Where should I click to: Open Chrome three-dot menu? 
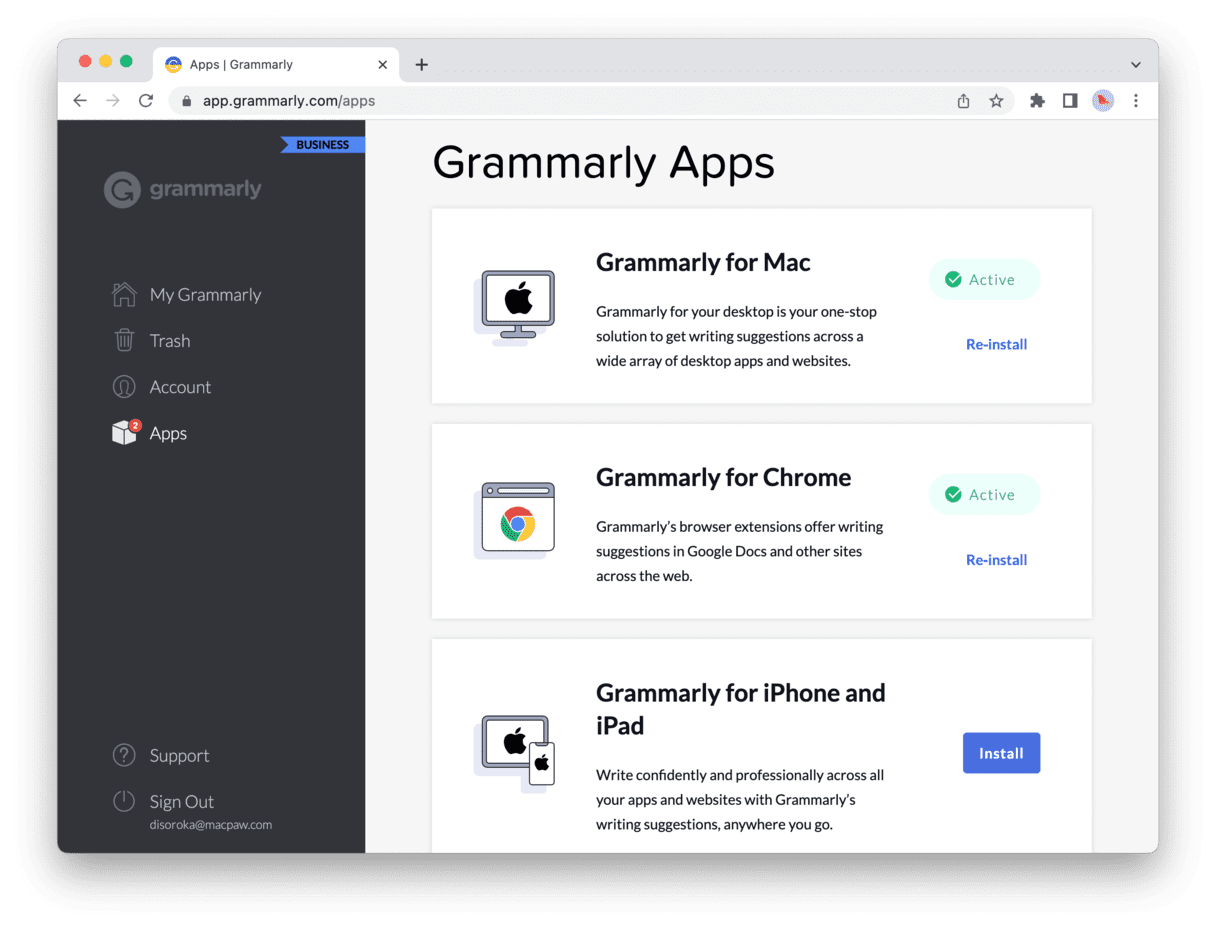point(1136,101)
